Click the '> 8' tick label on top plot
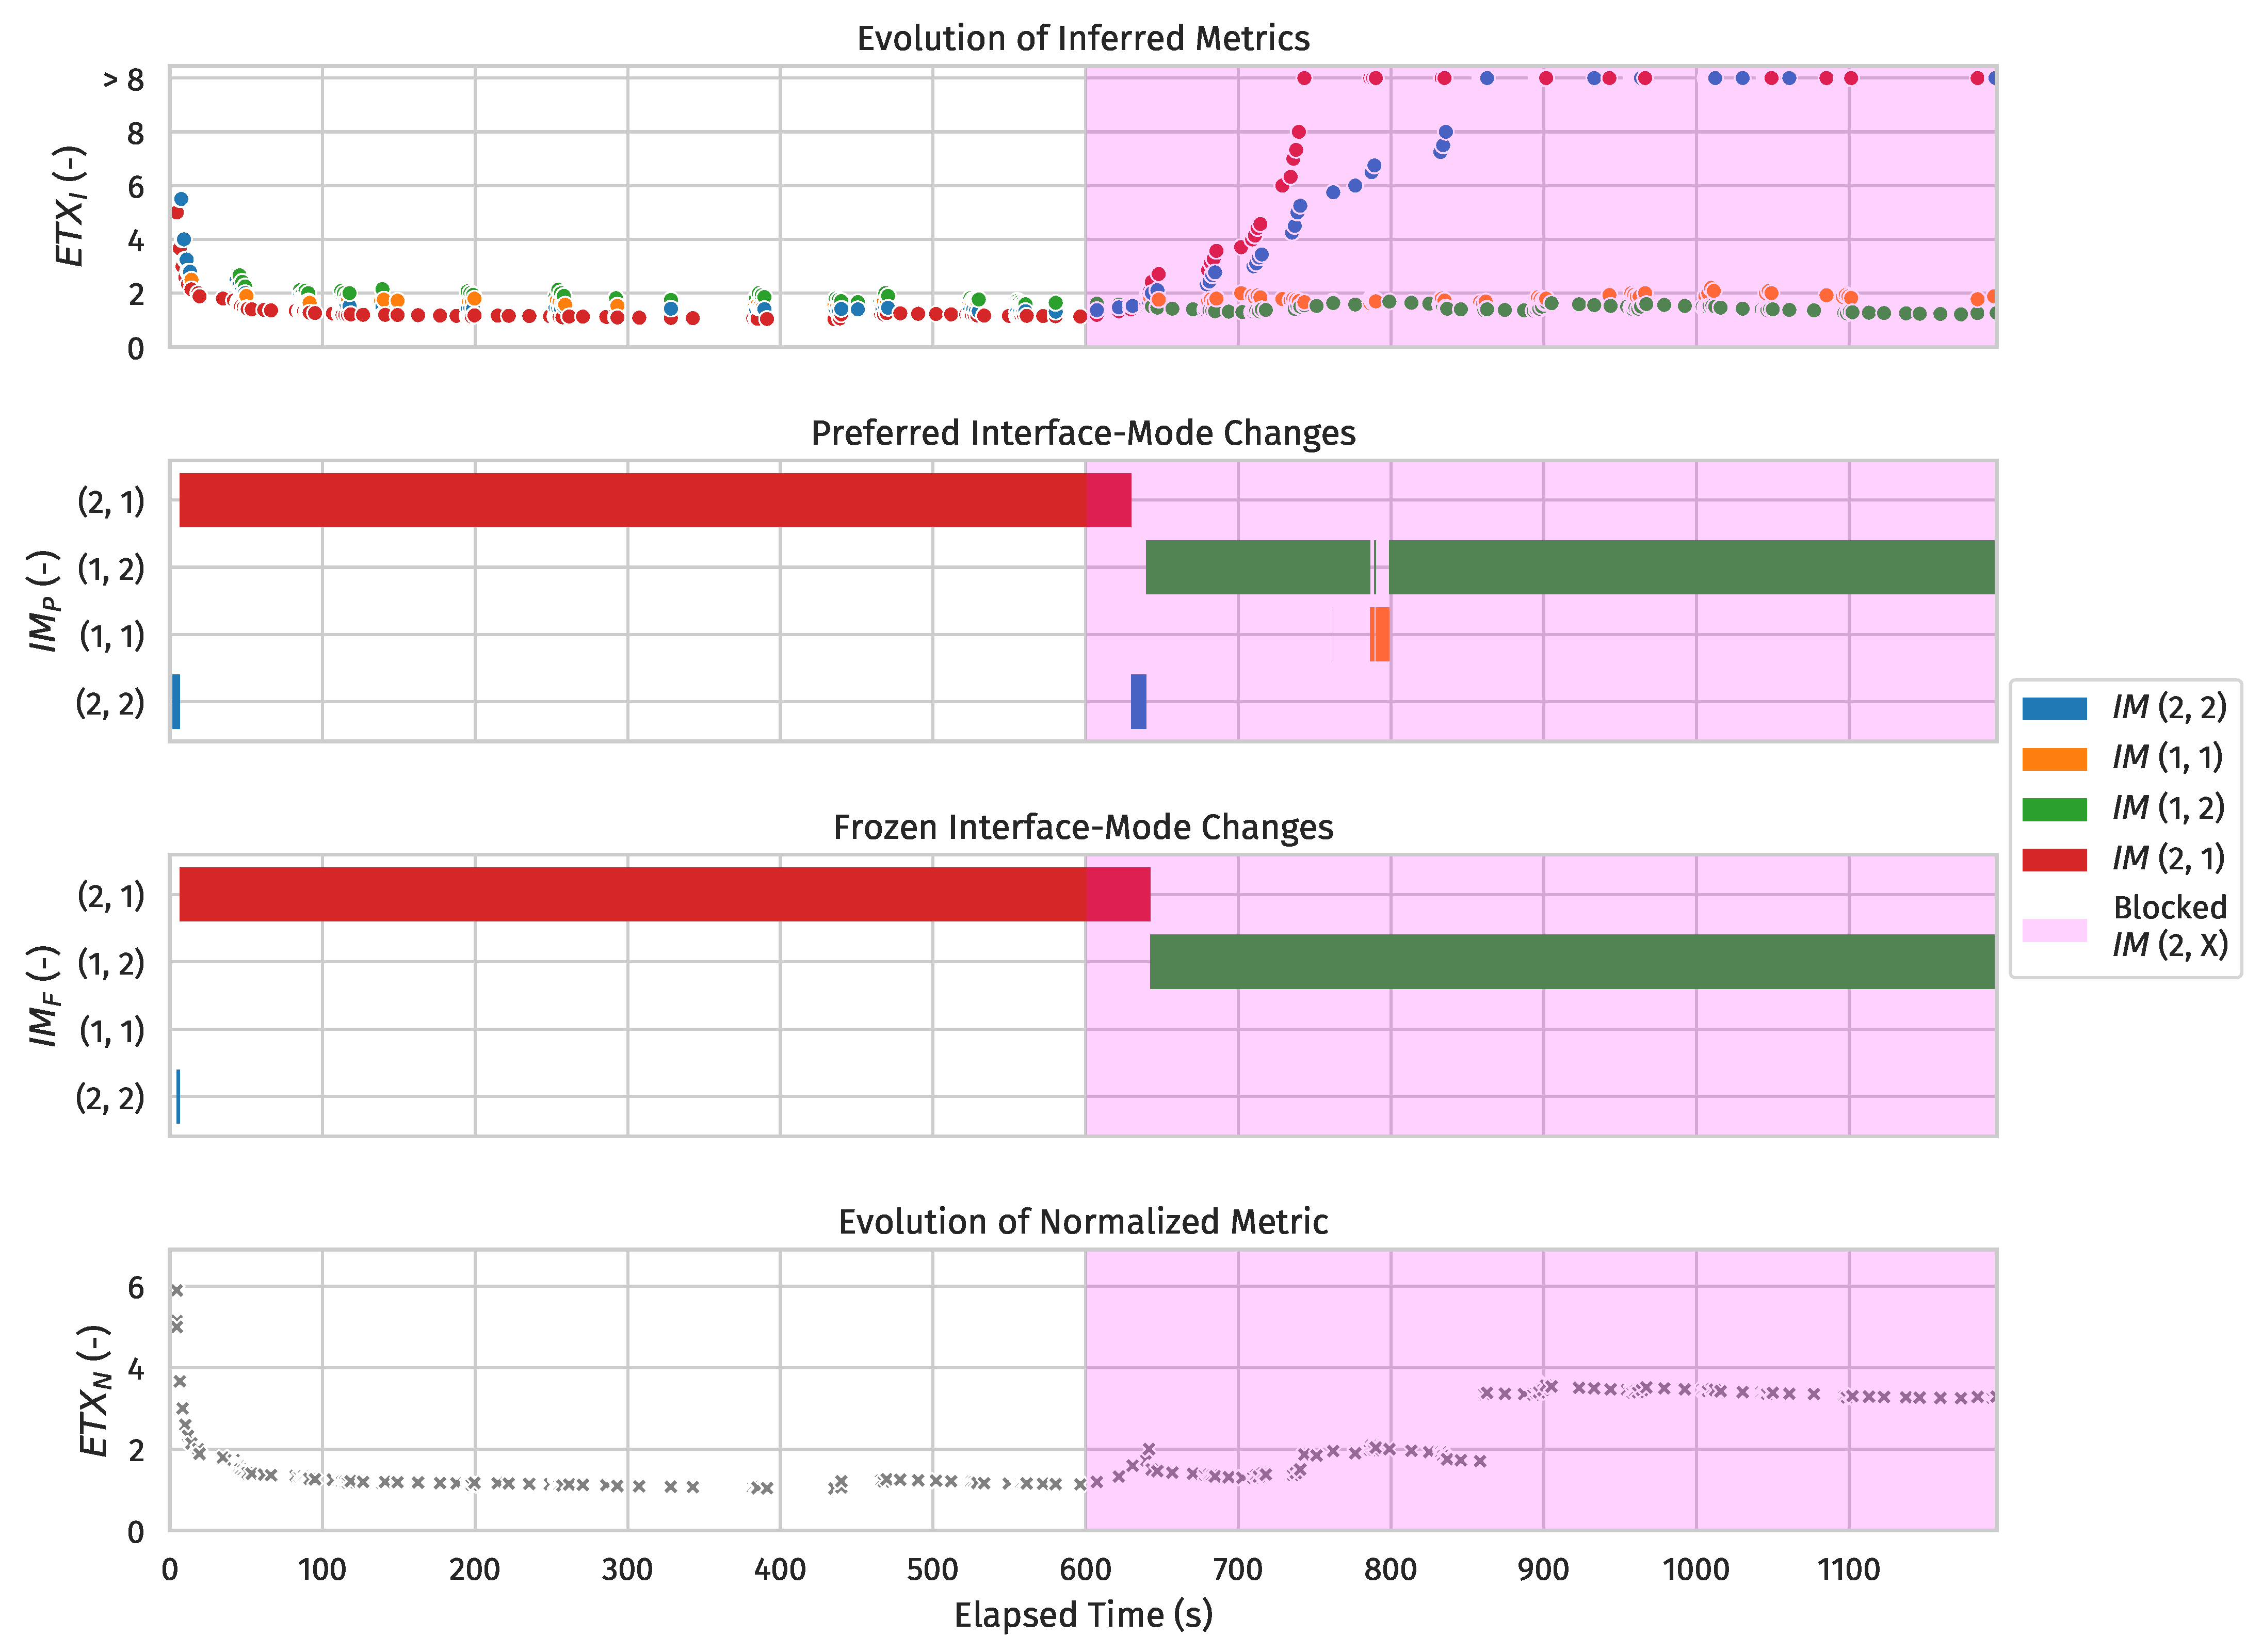The width and height of the screenshot is (2262, 1652). (123, 79)
